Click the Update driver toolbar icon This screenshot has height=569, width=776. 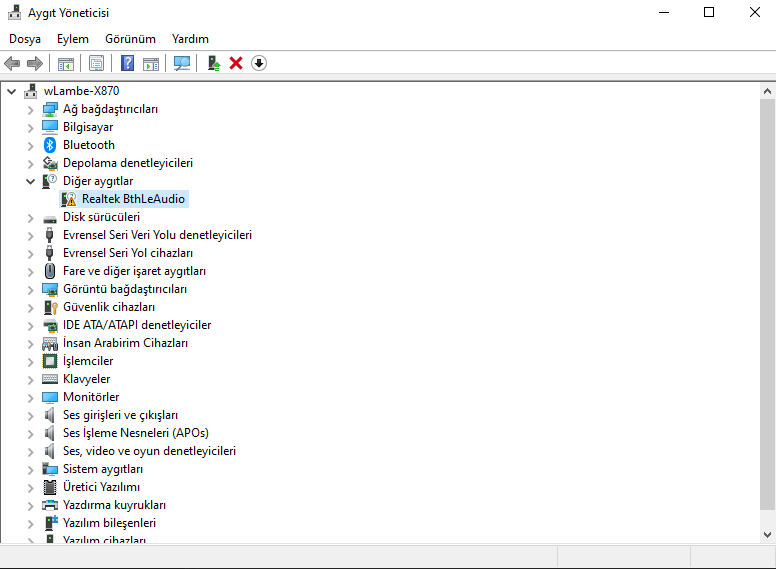coord(214,63)
